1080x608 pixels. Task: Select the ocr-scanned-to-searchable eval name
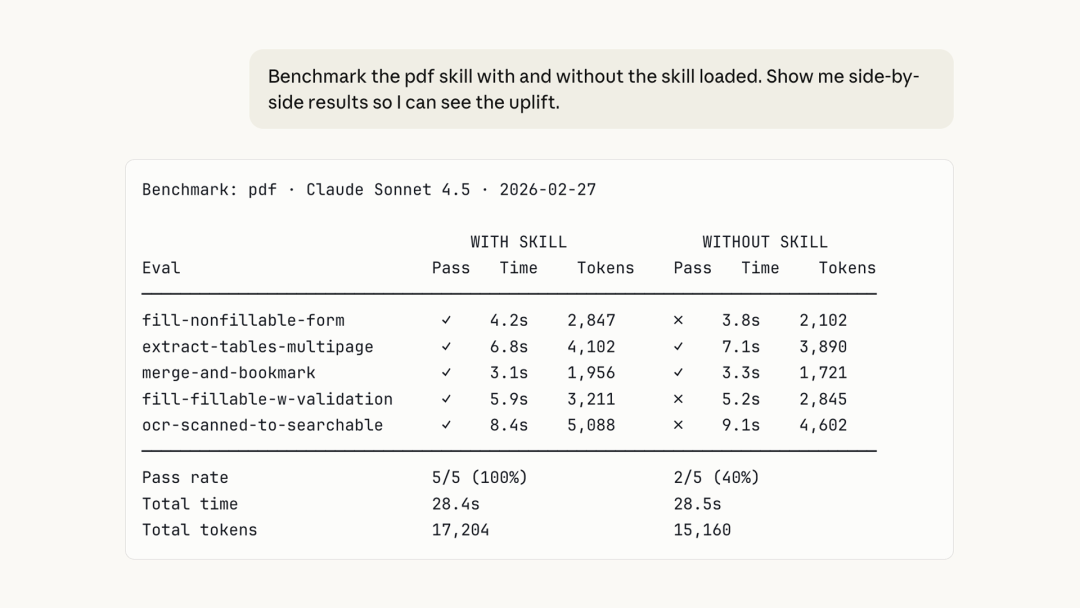[x=262, y=424]
